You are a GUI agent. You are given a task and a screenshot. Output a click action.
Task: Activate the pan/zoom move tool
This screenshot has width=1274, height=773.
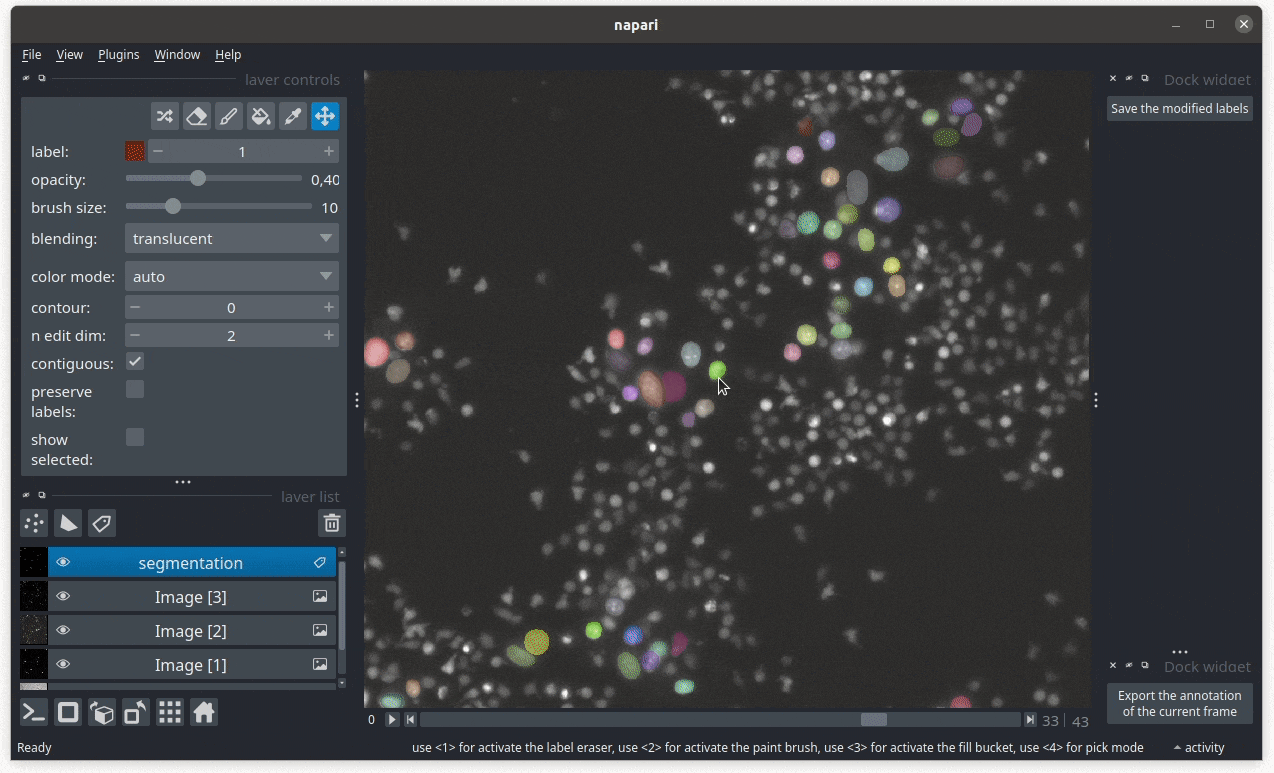325,117
